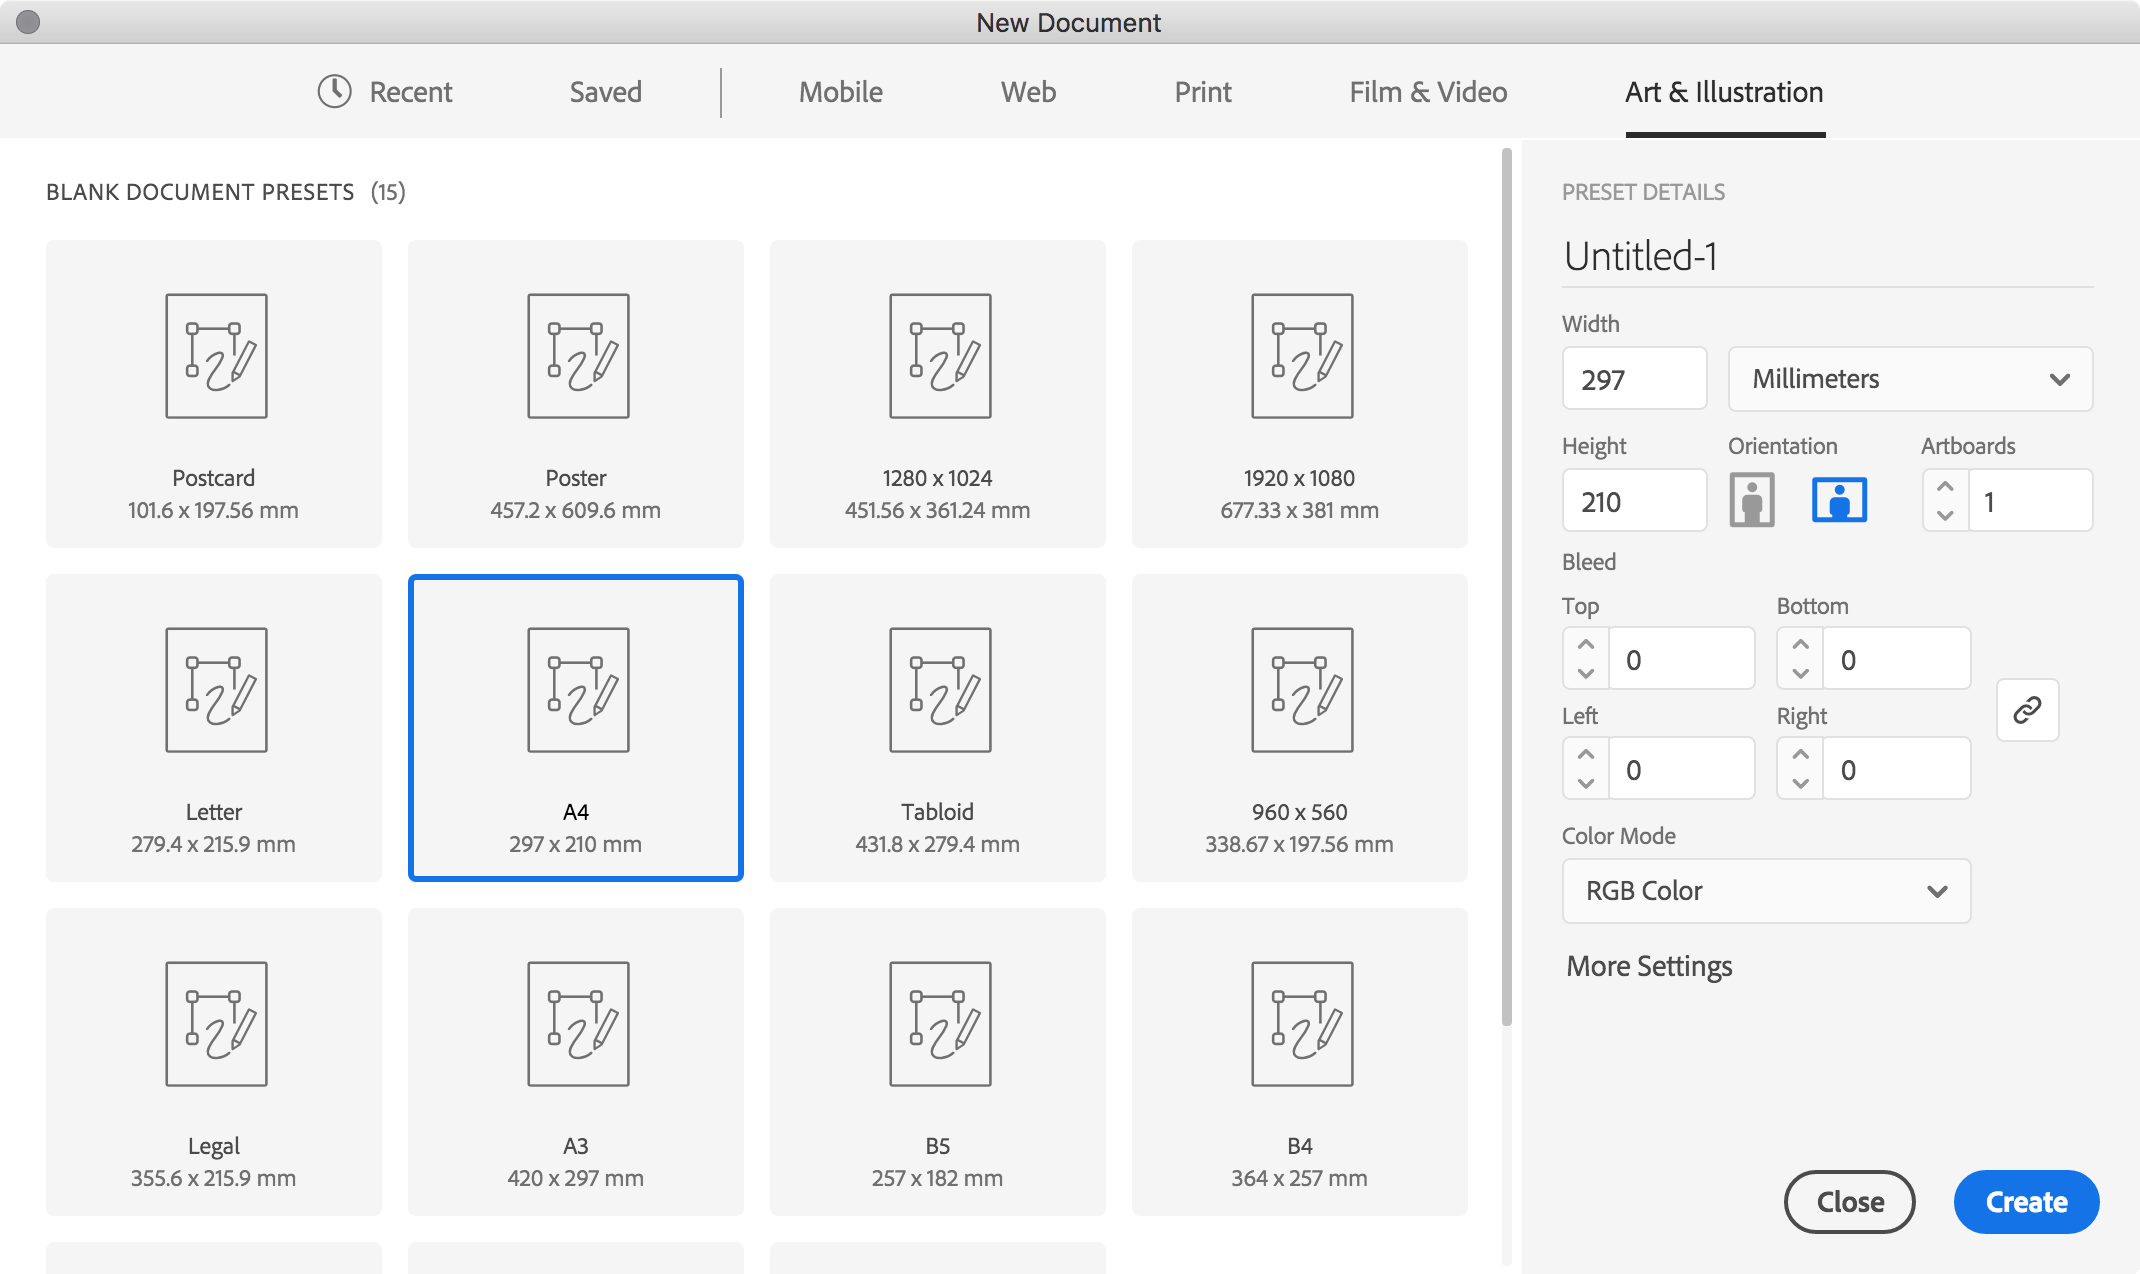Image resolution: width=2140 pixels, height=1274 pixels.
Task: Select the Postcard document preset
Action: 213,394
